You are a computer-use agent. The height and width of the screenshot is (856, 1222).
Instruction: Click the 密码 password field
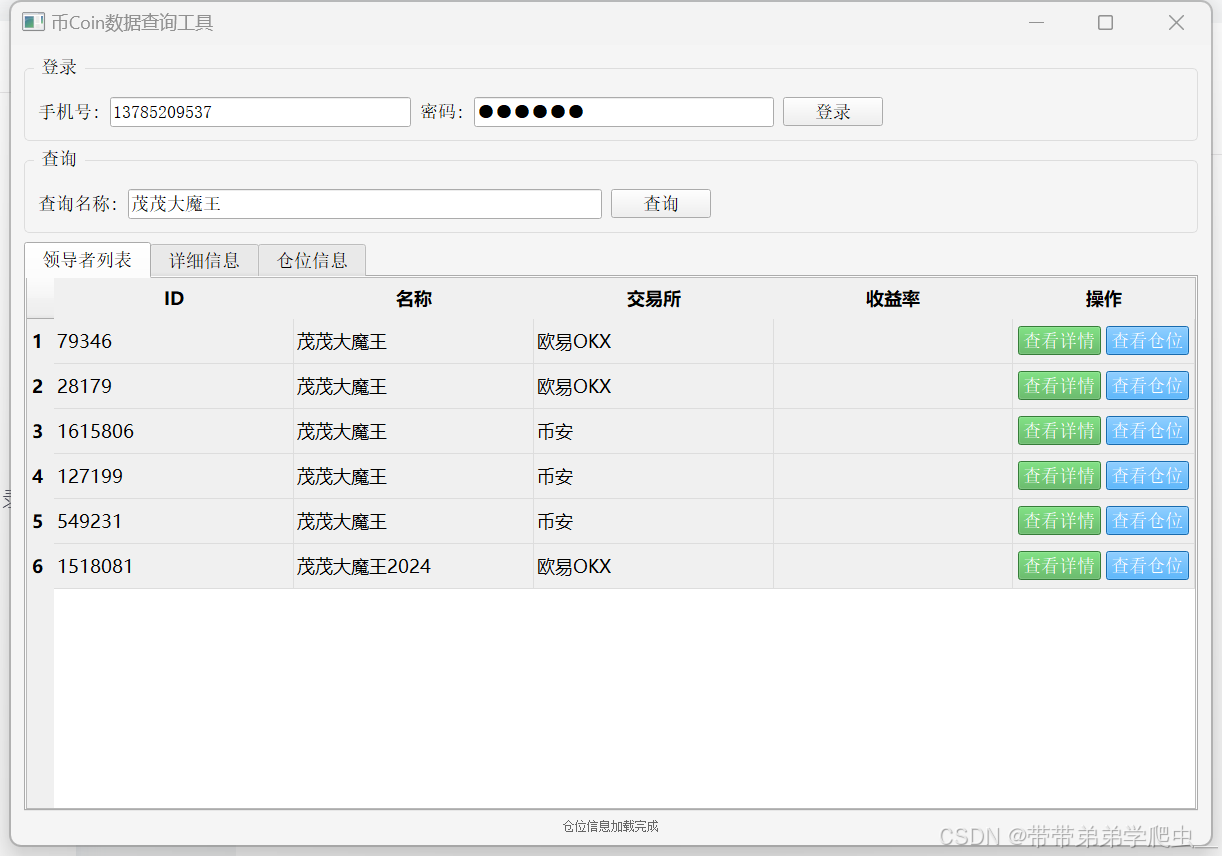624,112
